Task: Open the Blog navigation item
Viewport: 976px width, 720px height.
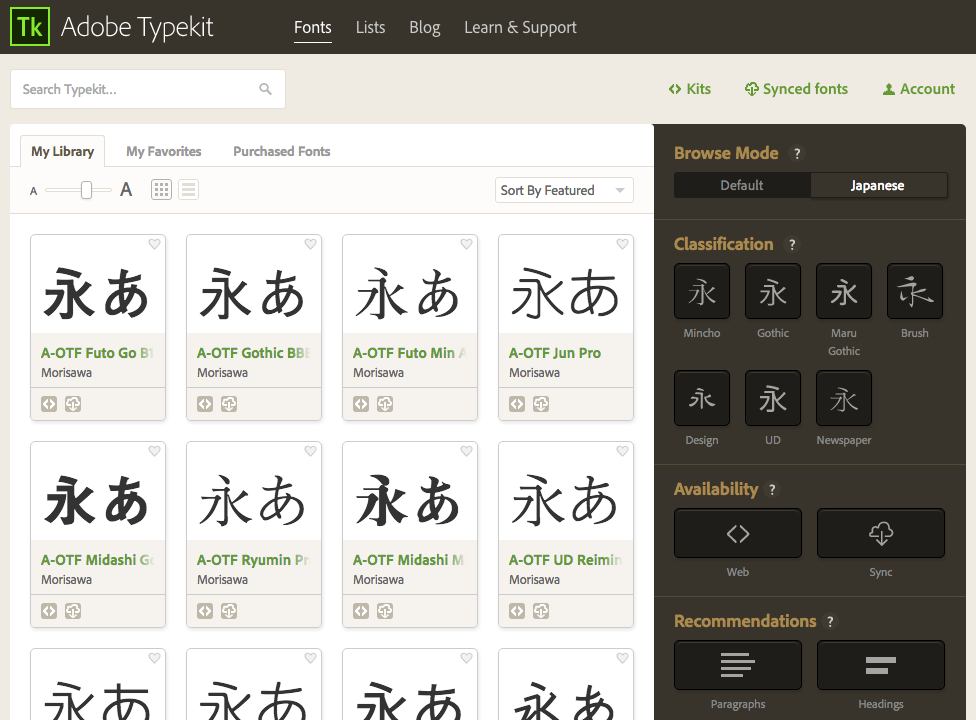Action: pos(425,27)
